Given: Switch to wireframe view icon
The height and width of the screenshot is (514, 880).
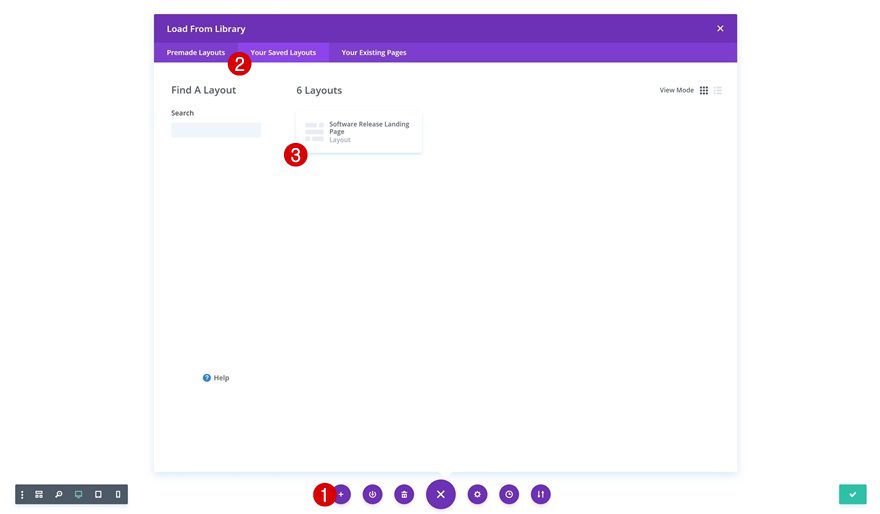Looking at the screenshot, I should [x=39, y=494].
